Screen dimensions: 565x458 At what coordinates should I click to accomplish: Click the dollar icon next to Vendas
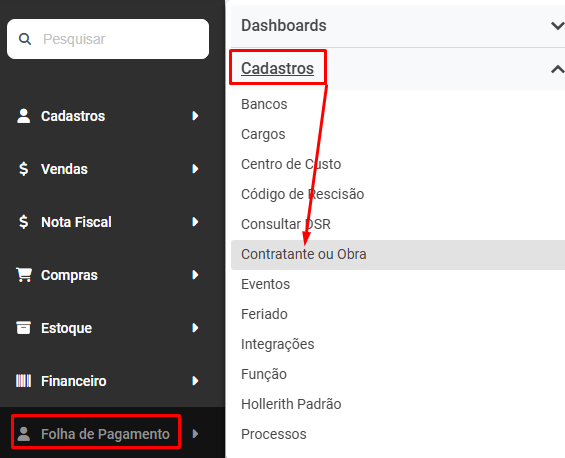pos(23,169)
